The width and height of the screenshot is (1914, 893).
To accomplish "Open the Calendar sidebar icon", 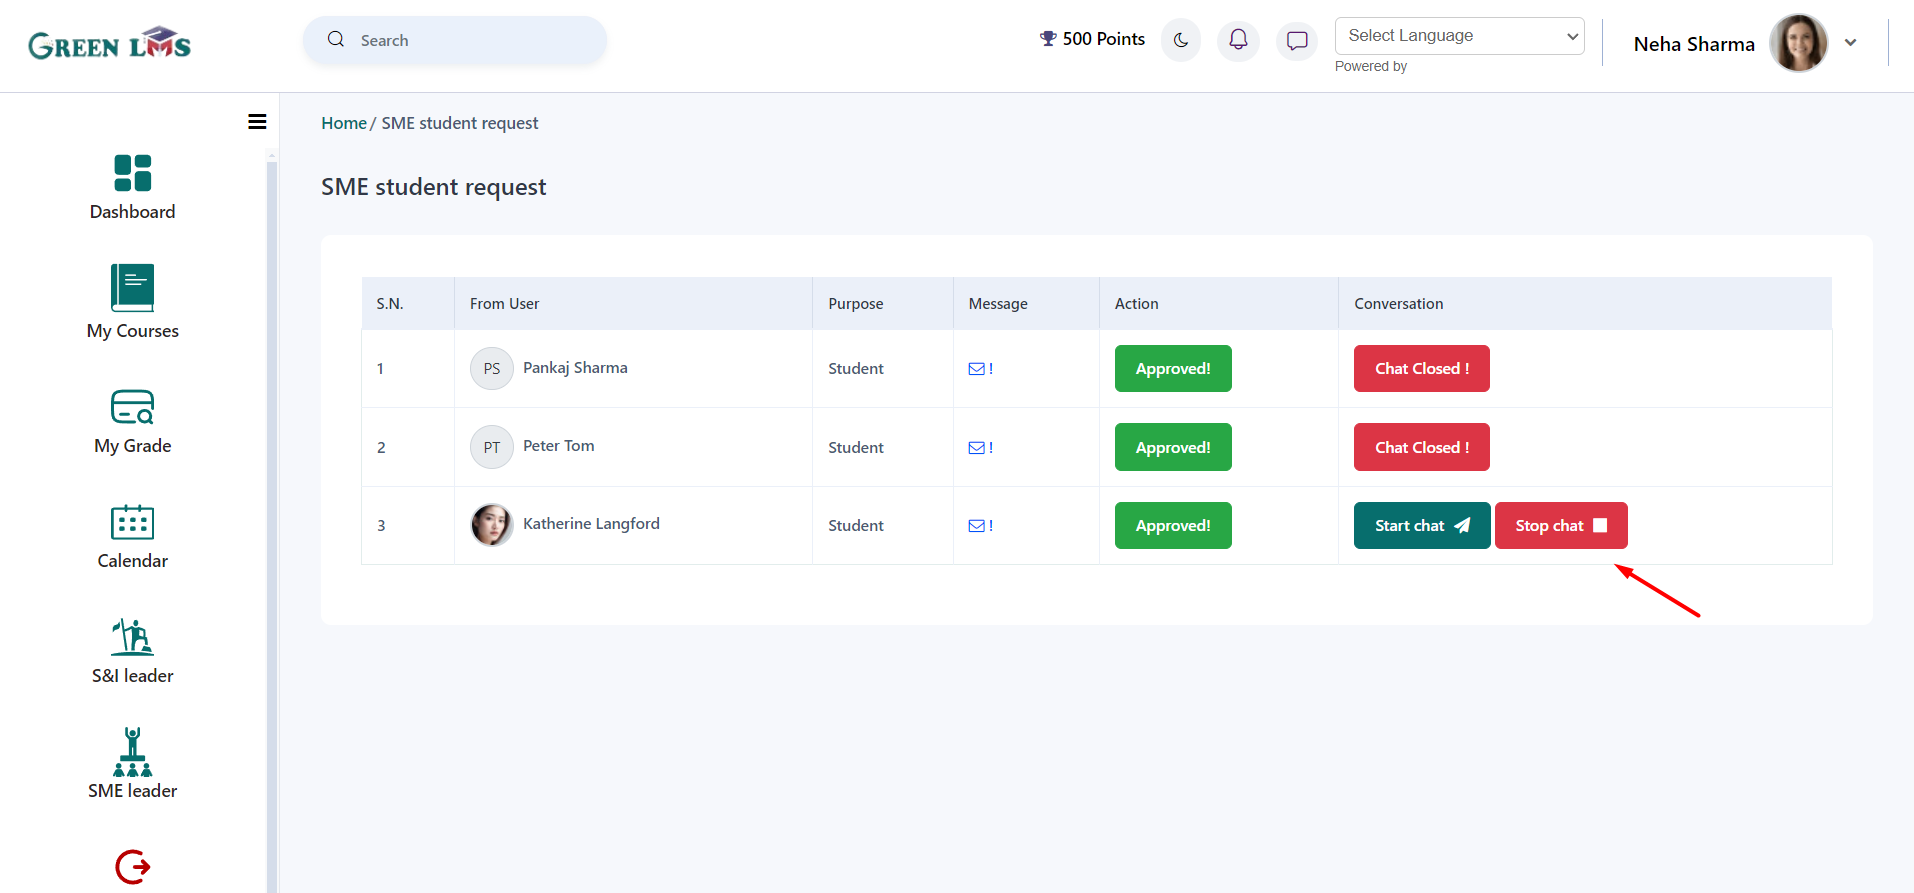I will [x=133, y=522].
